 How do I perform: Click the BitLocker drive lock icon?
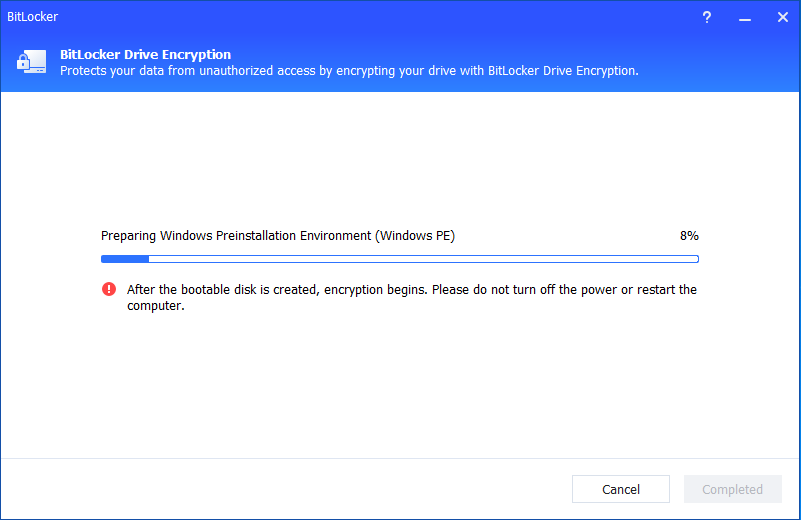(x=29, y=63)
